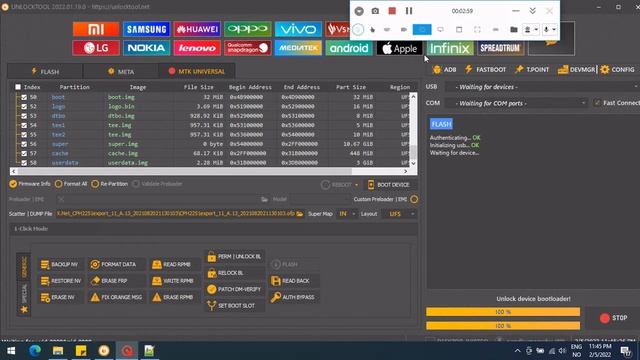Open the Qualcomm Snapdragon tile

coord(248,48)
